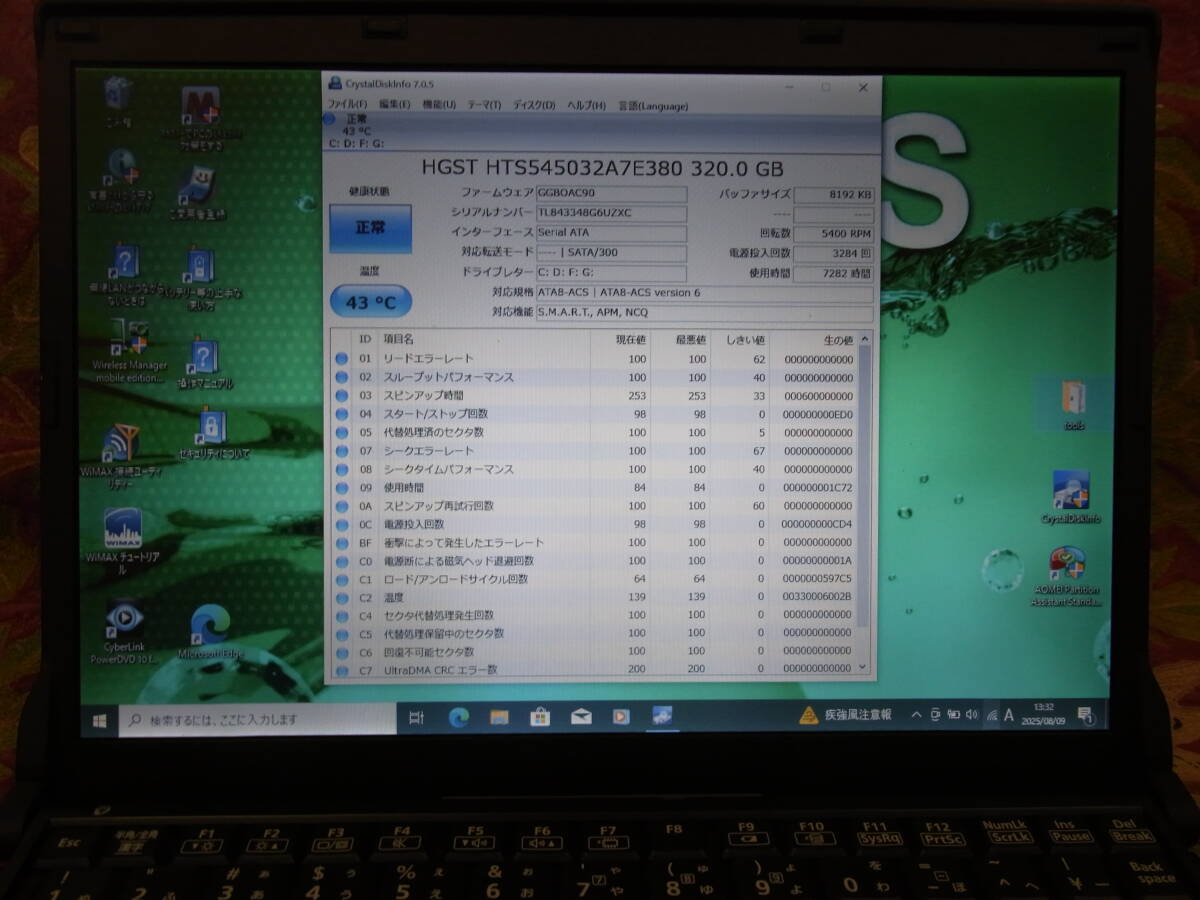
Task: Click the 現在値 column header
Action: (632, 340)
